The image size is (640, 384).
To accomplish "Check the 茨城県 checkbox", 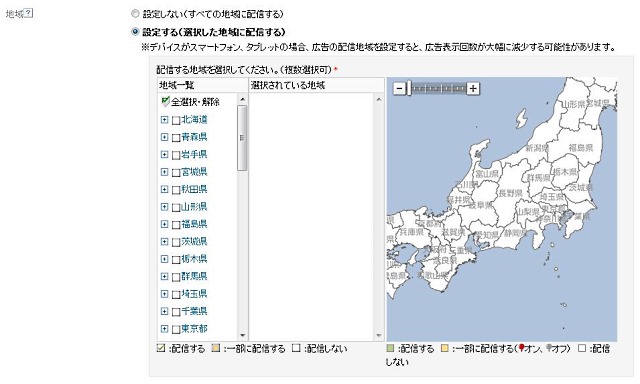I will point(176,242).
